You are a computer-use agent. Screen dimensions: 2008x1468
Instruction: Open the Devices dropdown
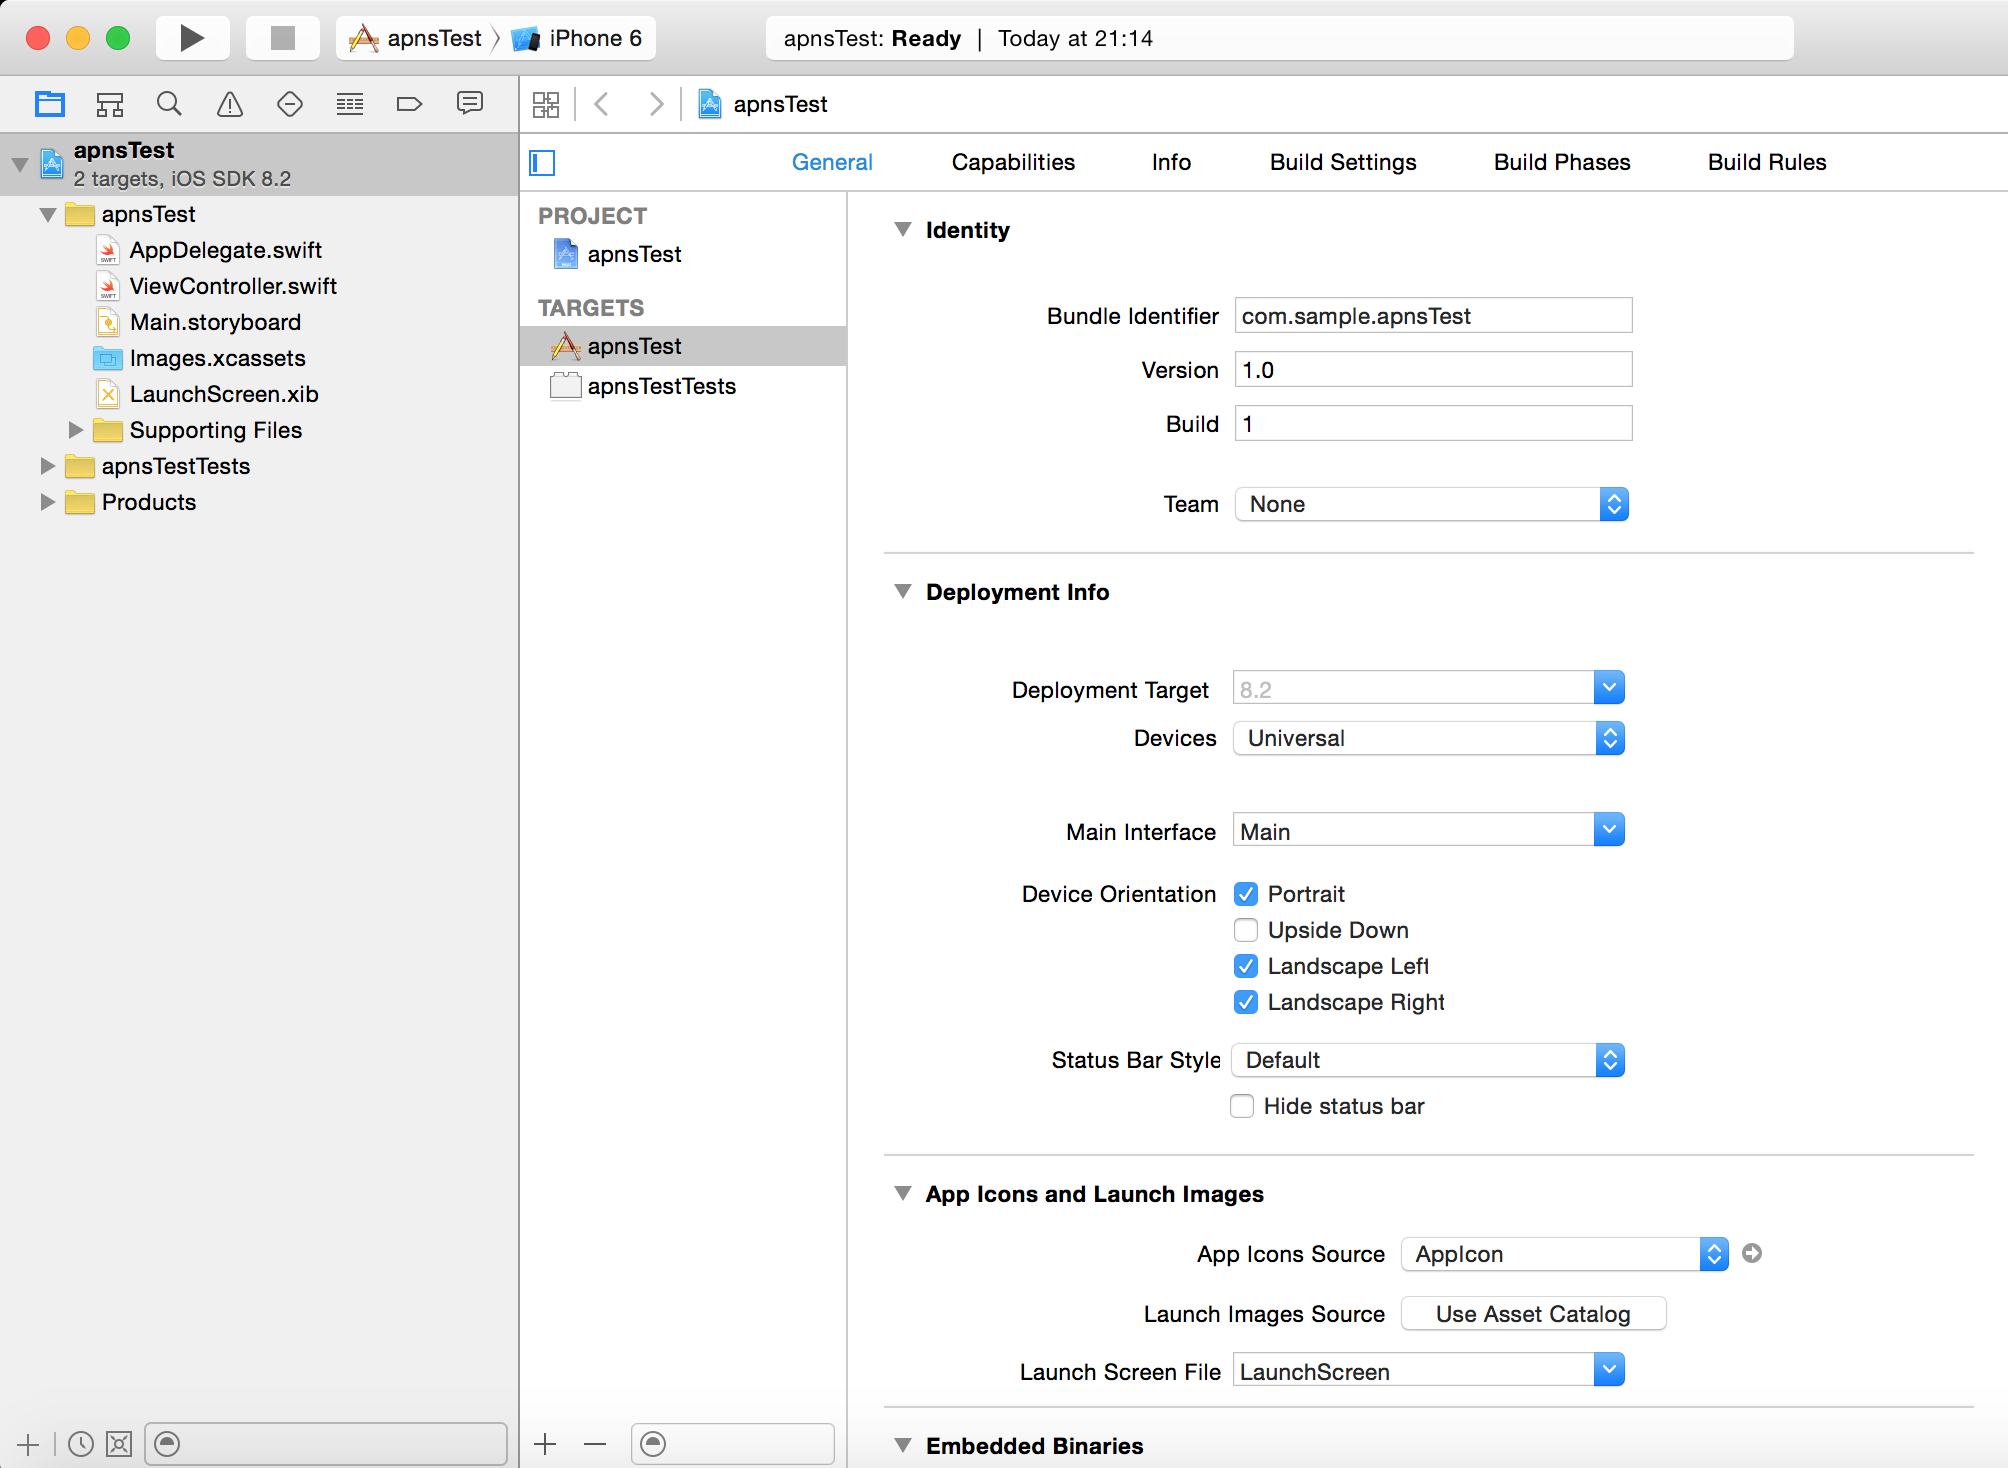(1429, 738)
